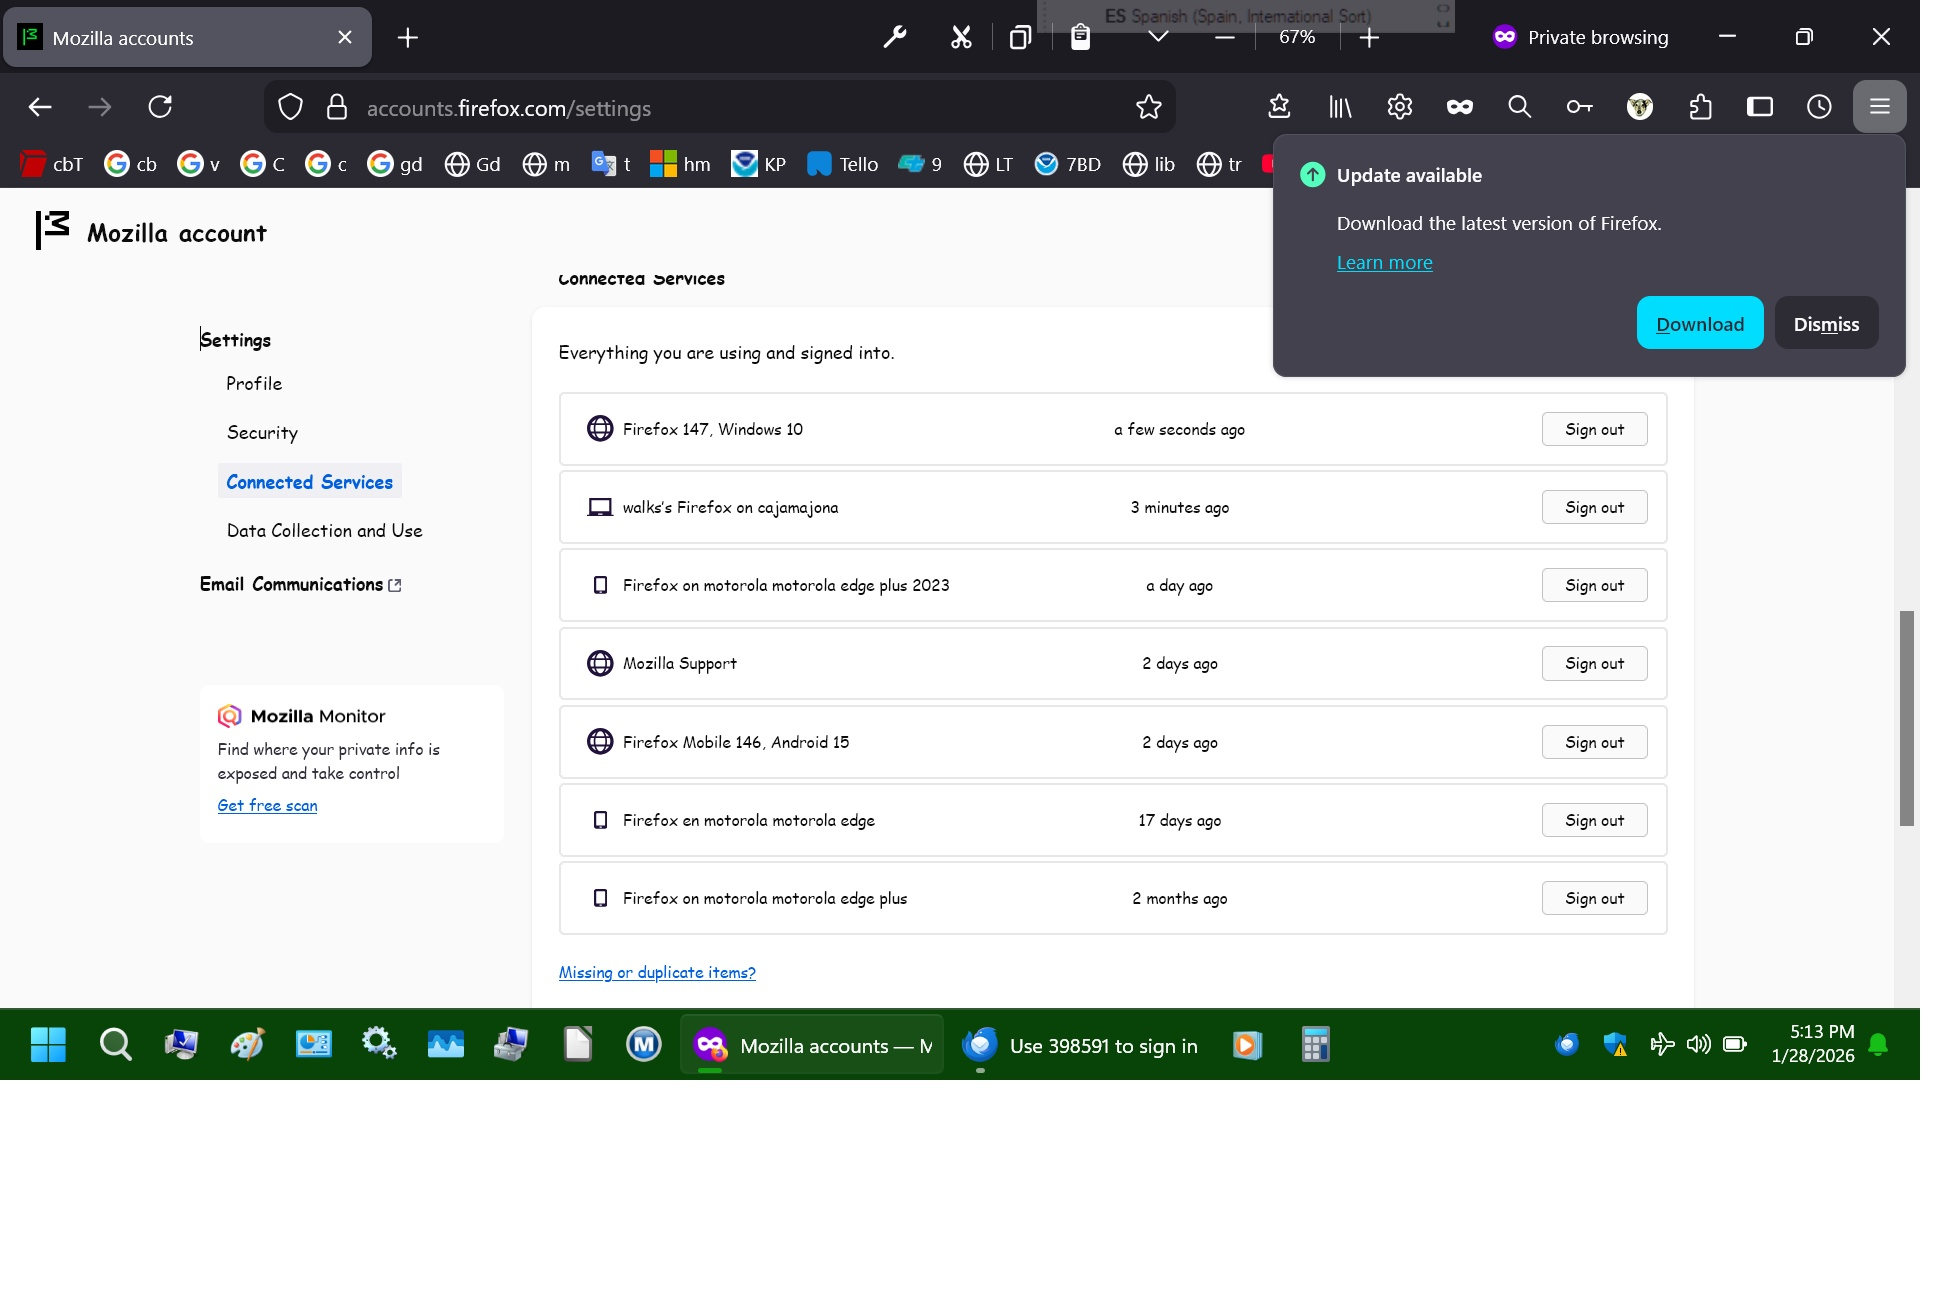Open the Firefox hamburger application menu

pyautogui.click(x=1879, y=106)
